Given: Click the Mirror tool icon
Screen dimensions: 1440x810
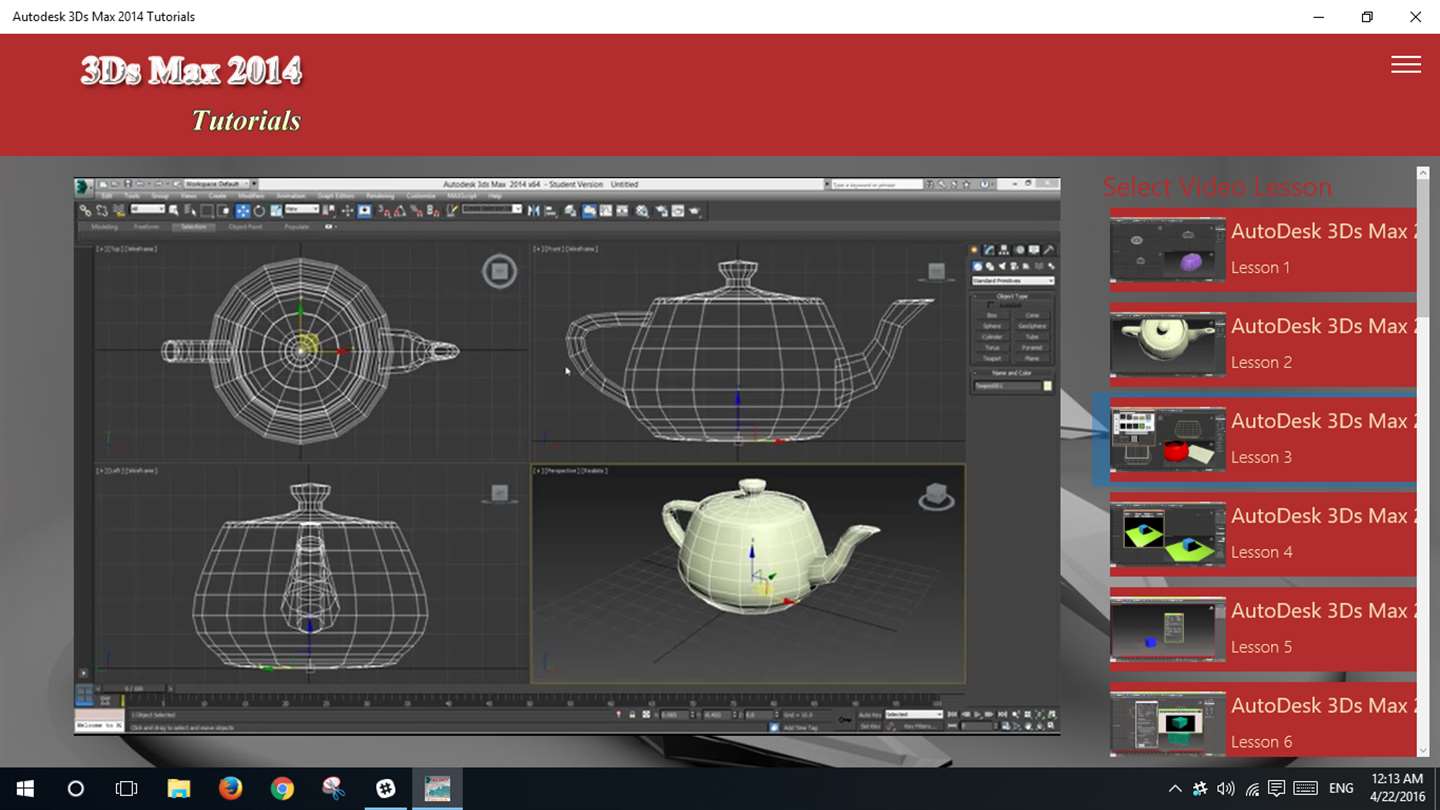Looking at the screenshot, I should click(533, 211).
